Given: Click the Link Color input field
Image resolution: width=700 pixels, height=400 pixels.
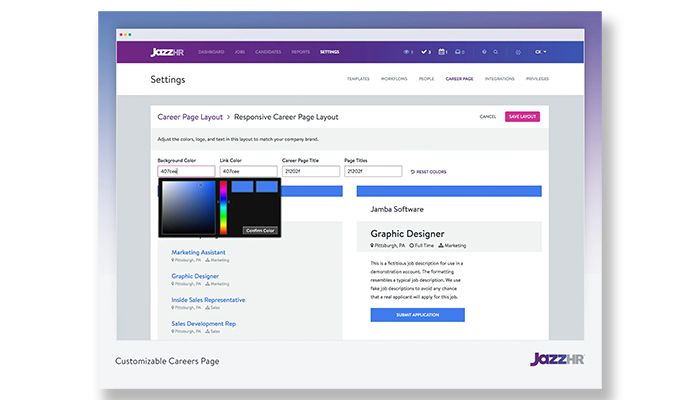Looking at the screenshot, I should (x=248, y=171).
